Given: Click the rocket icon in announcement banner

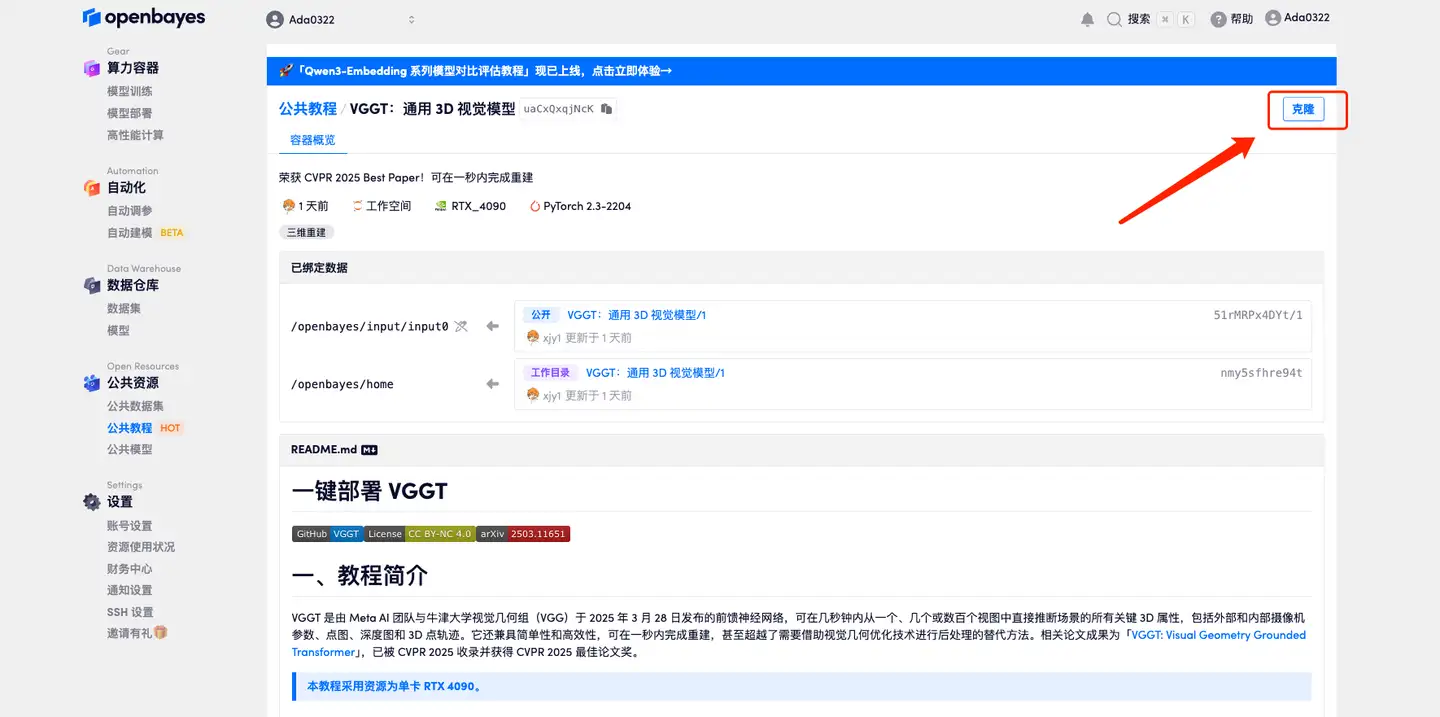Looking at the screenshot, I should tap(287, 71).
